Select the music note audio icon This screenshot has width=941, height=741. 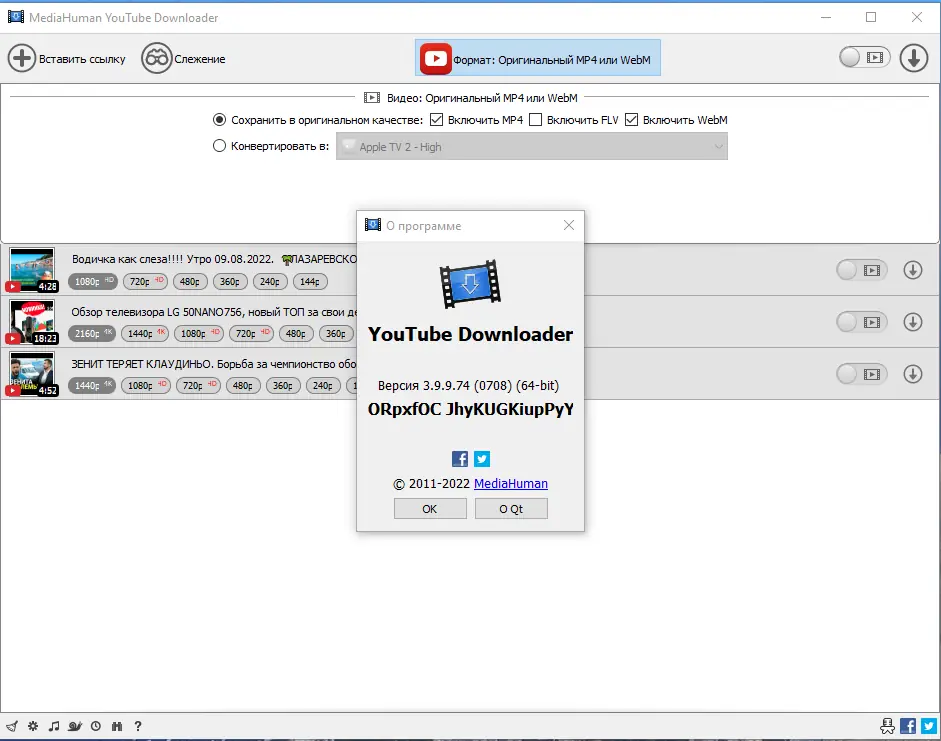coord(53,726)
